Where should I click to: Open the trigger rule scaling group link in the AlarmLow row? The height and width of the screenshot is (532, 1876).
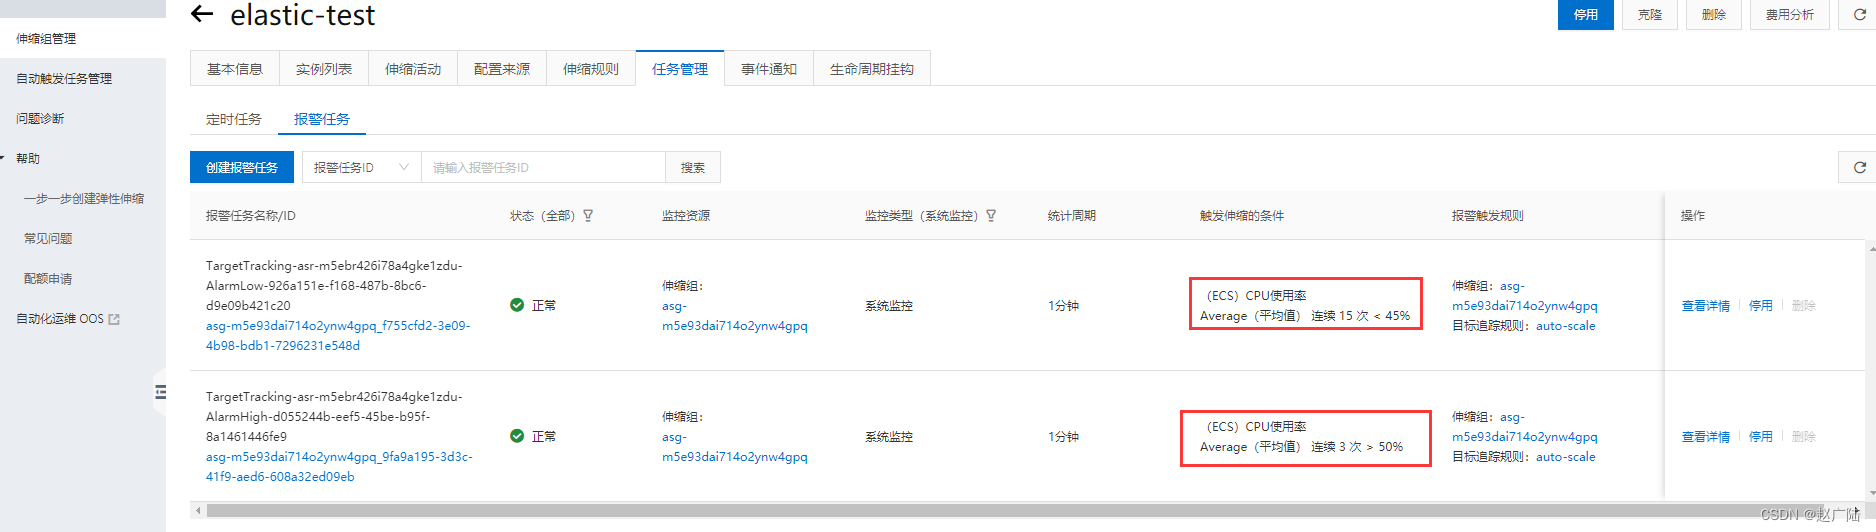point(1525,296)
